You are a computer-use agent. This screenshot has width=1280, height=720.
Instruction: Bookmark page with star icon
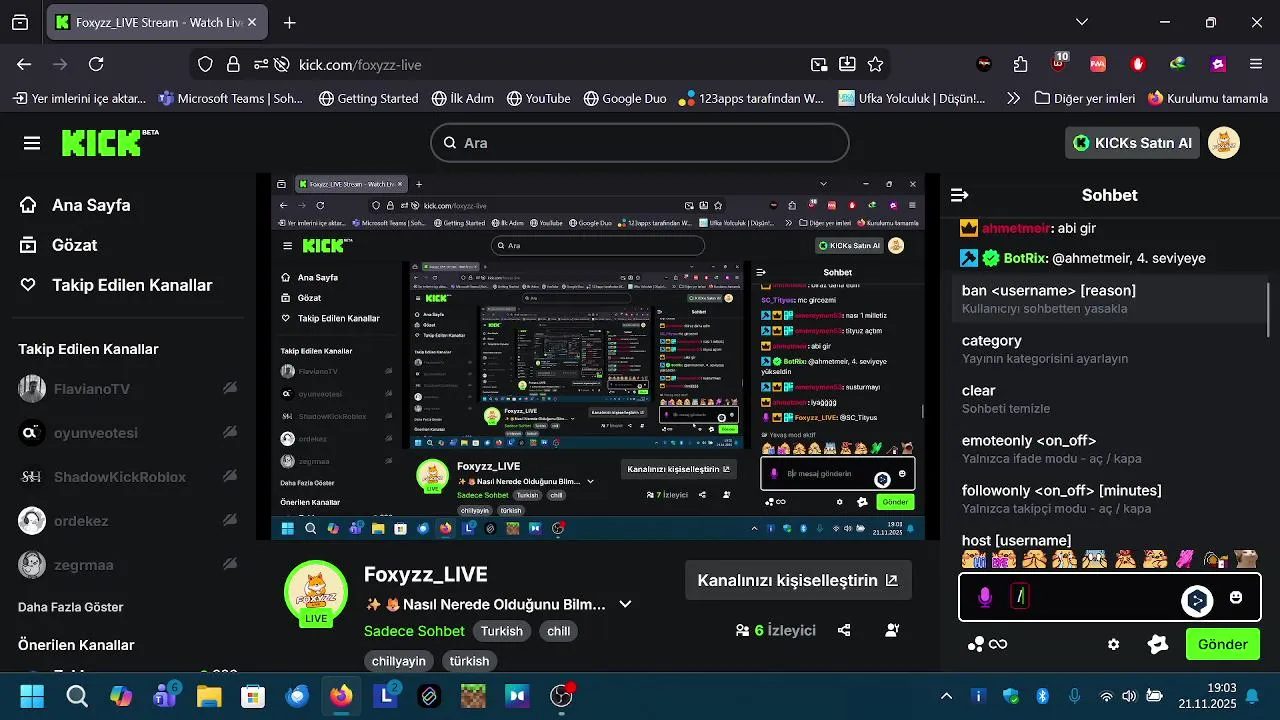coord(876,64)
